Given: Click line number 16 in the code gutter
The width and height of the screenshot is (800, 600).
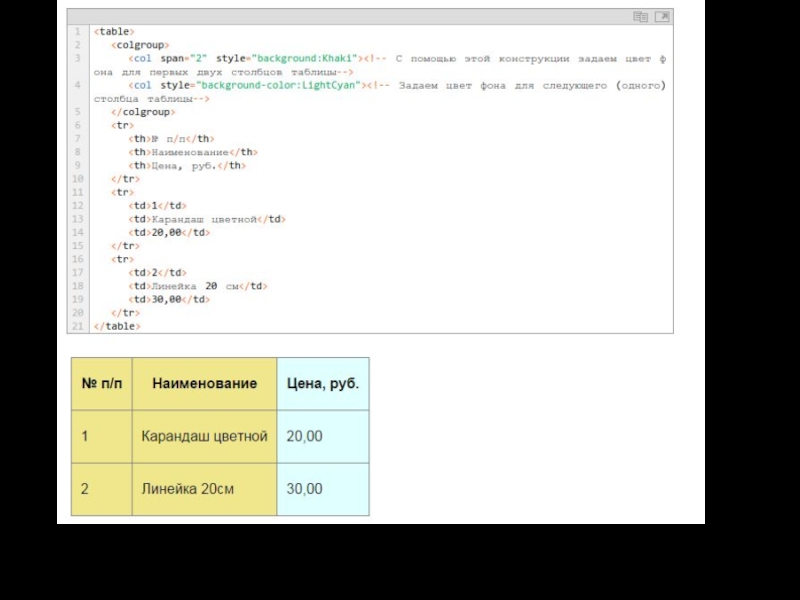Looking at the screenshot, I should 78,259.
